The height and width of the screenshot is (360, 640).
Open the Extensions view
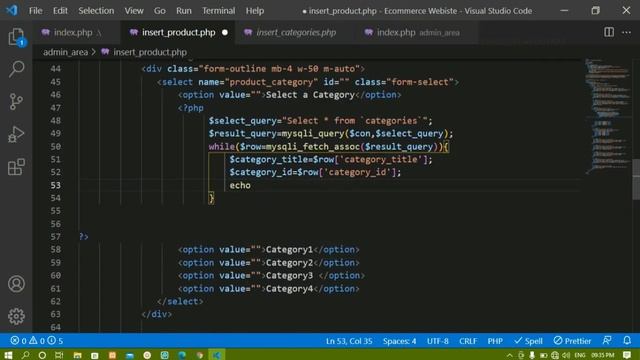pyautogui.click(x=16, y=167)
